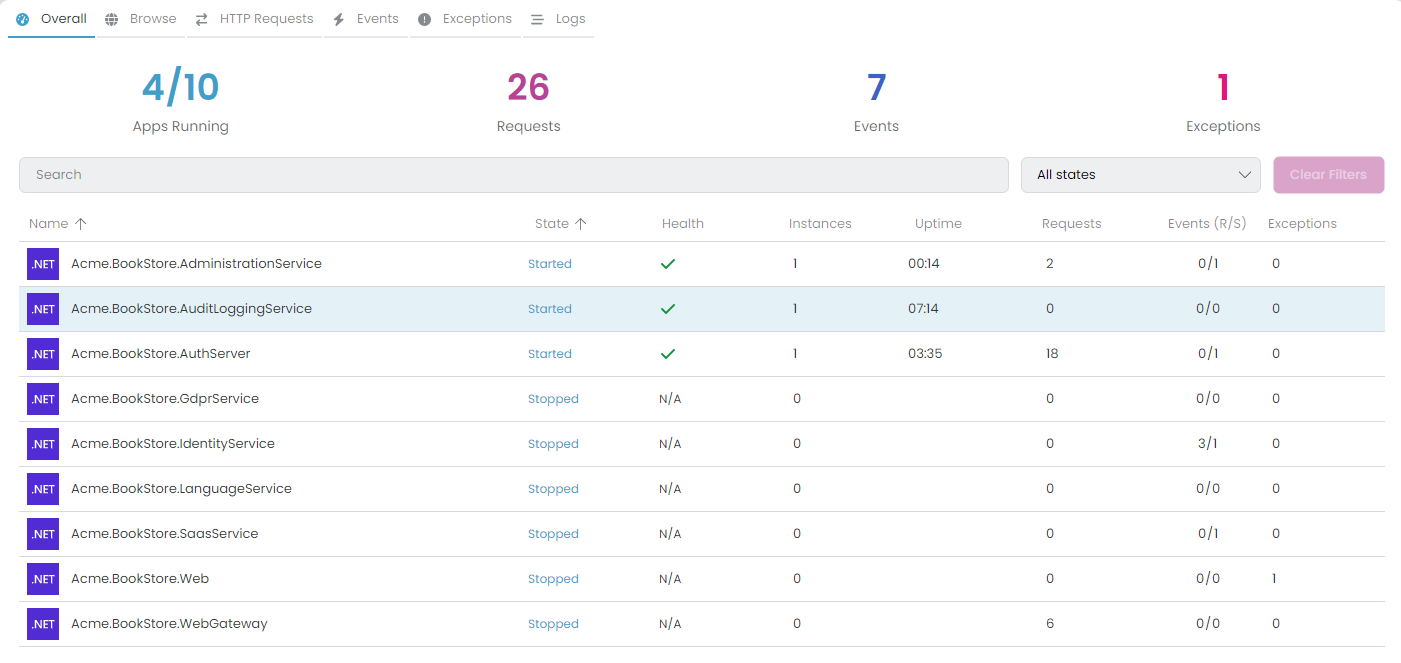1401x663 pixels.
Task: Click exceptions value 1 for Acme.BookStore.Web
Action: pos(1274,579)
